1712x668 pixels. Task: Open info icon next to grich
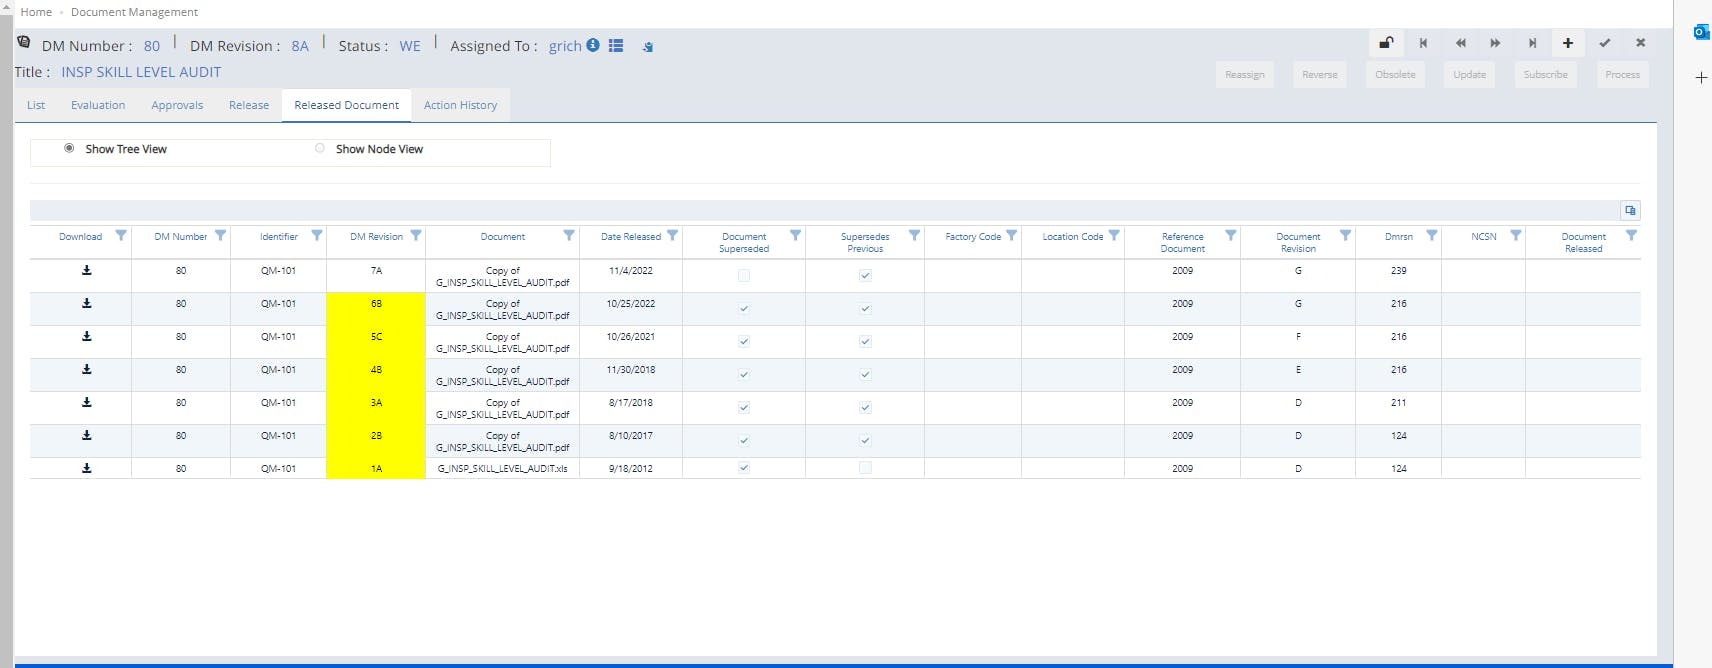(x=593, y=45)
